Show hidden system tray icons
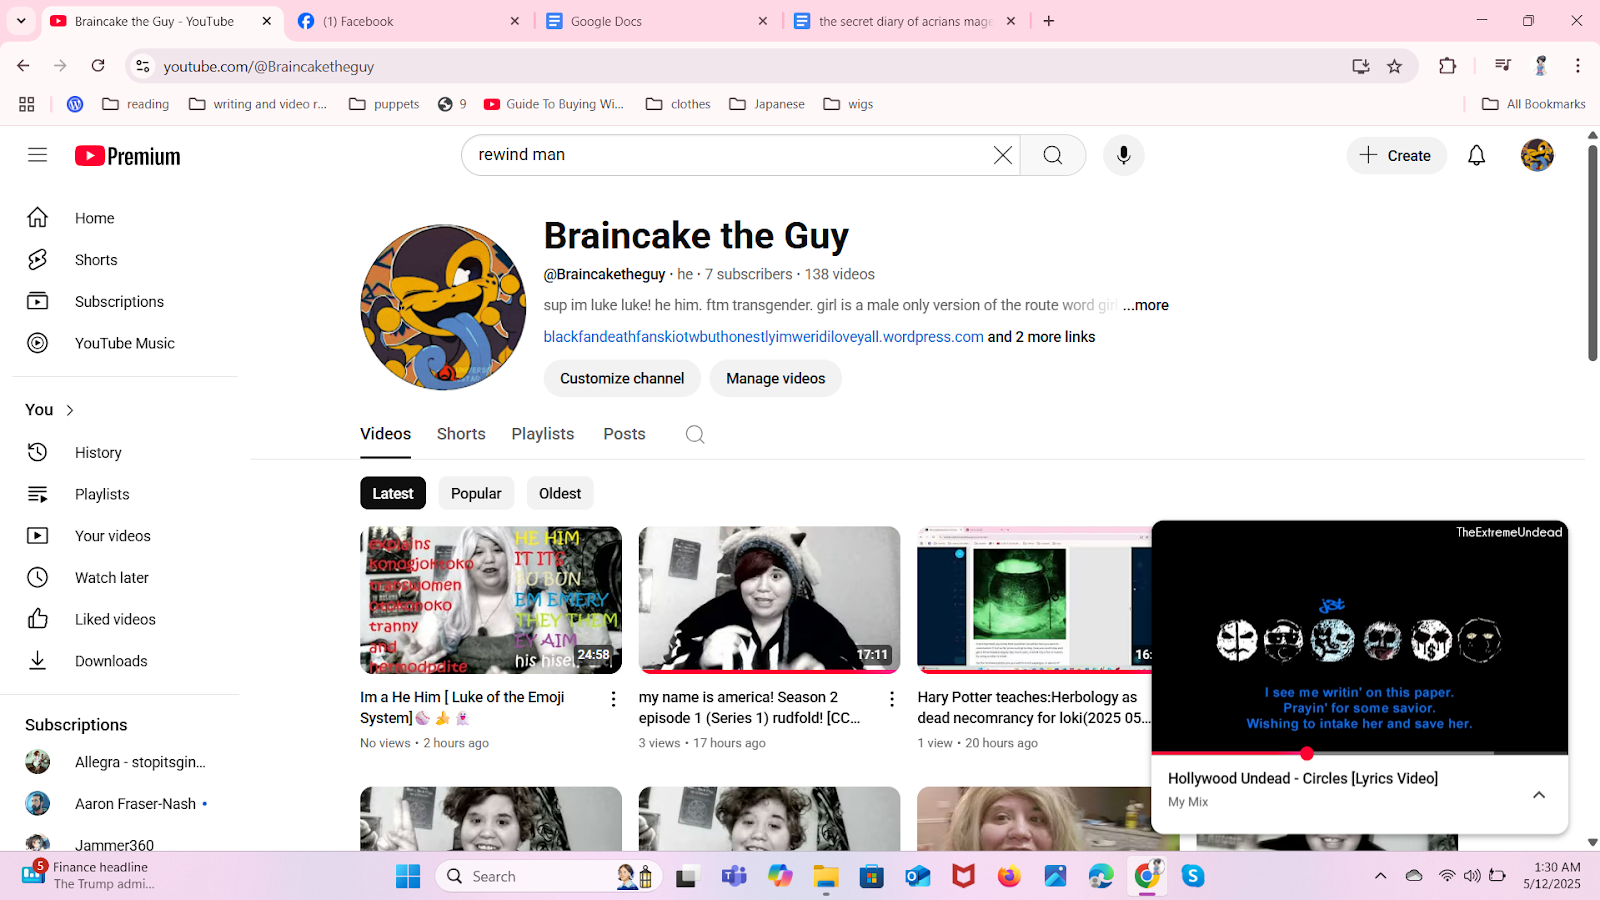This screenshot has width=1600, height=900. click(1380, 876)
